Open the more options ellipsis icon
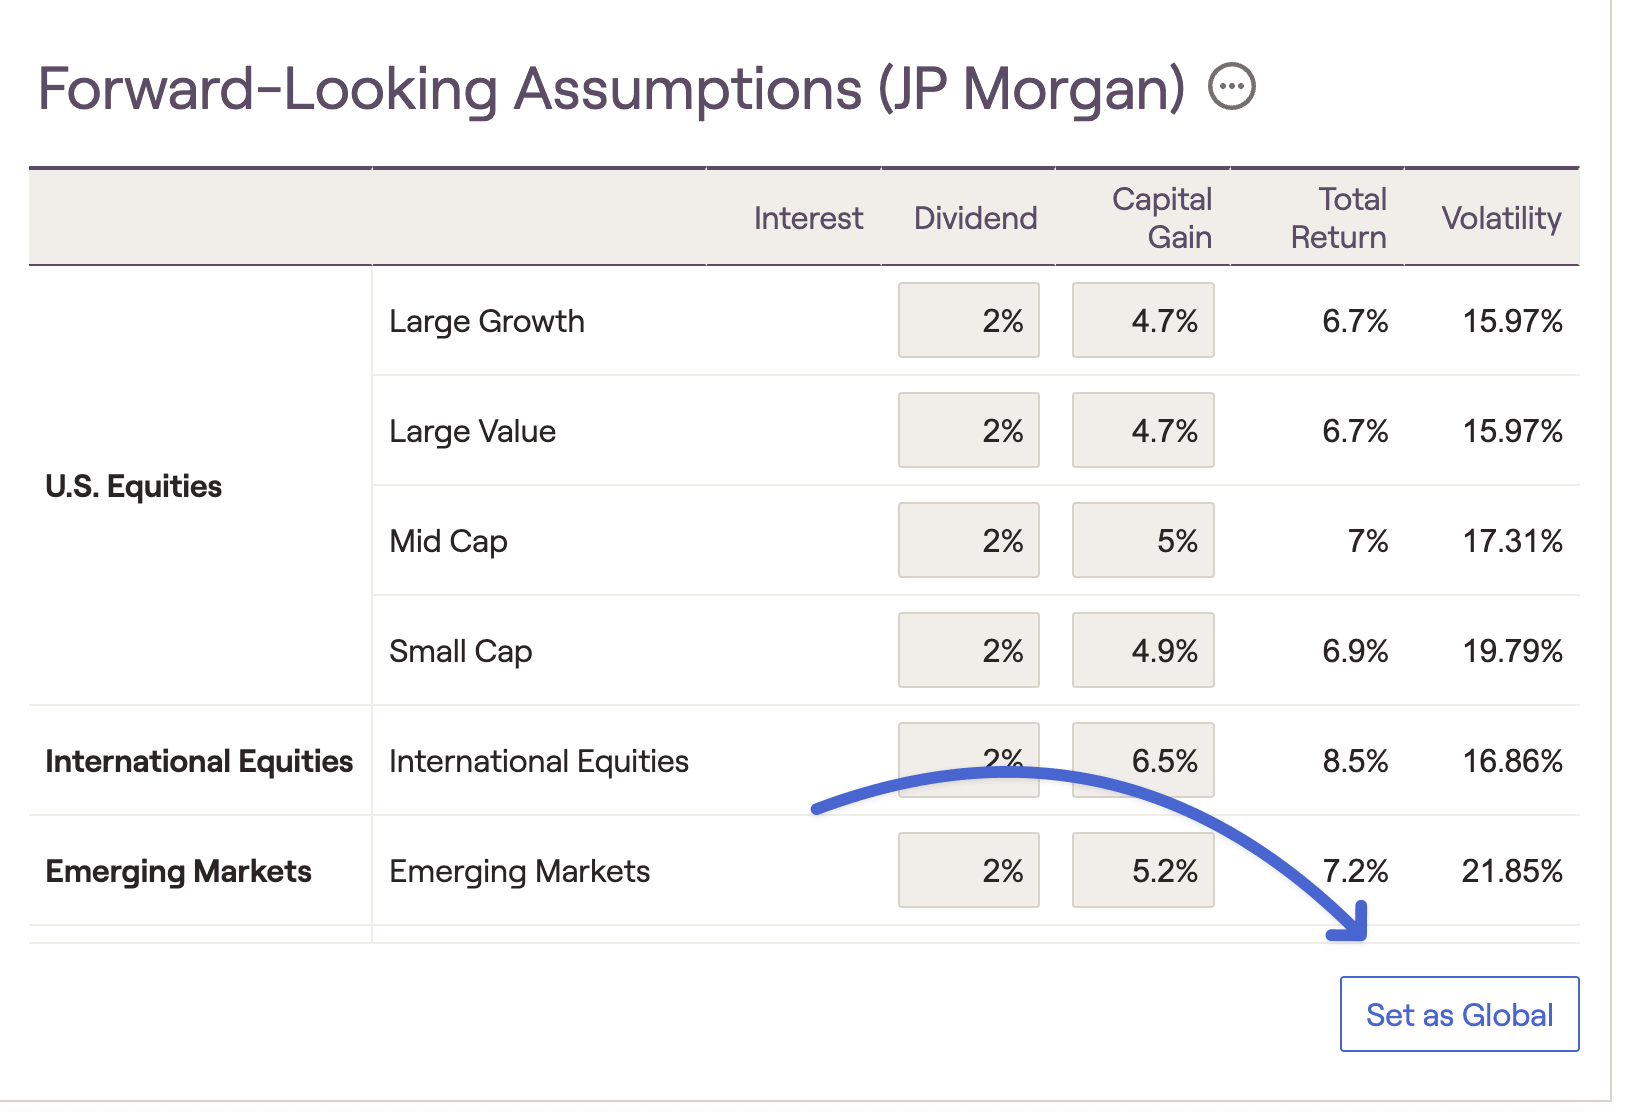Image resolution: width=1626 pixels, height=1112 pixels. [1231, 87]
